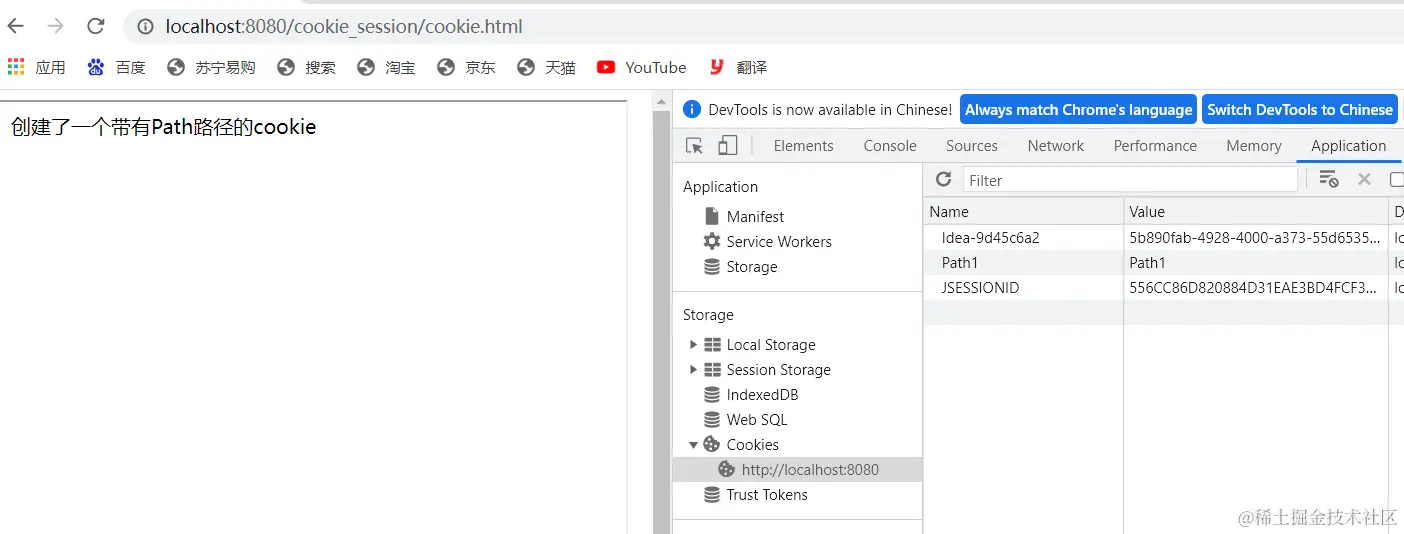Collapse the Cookies tree arrow
The image size is (1404, 534).
(693, 444)
